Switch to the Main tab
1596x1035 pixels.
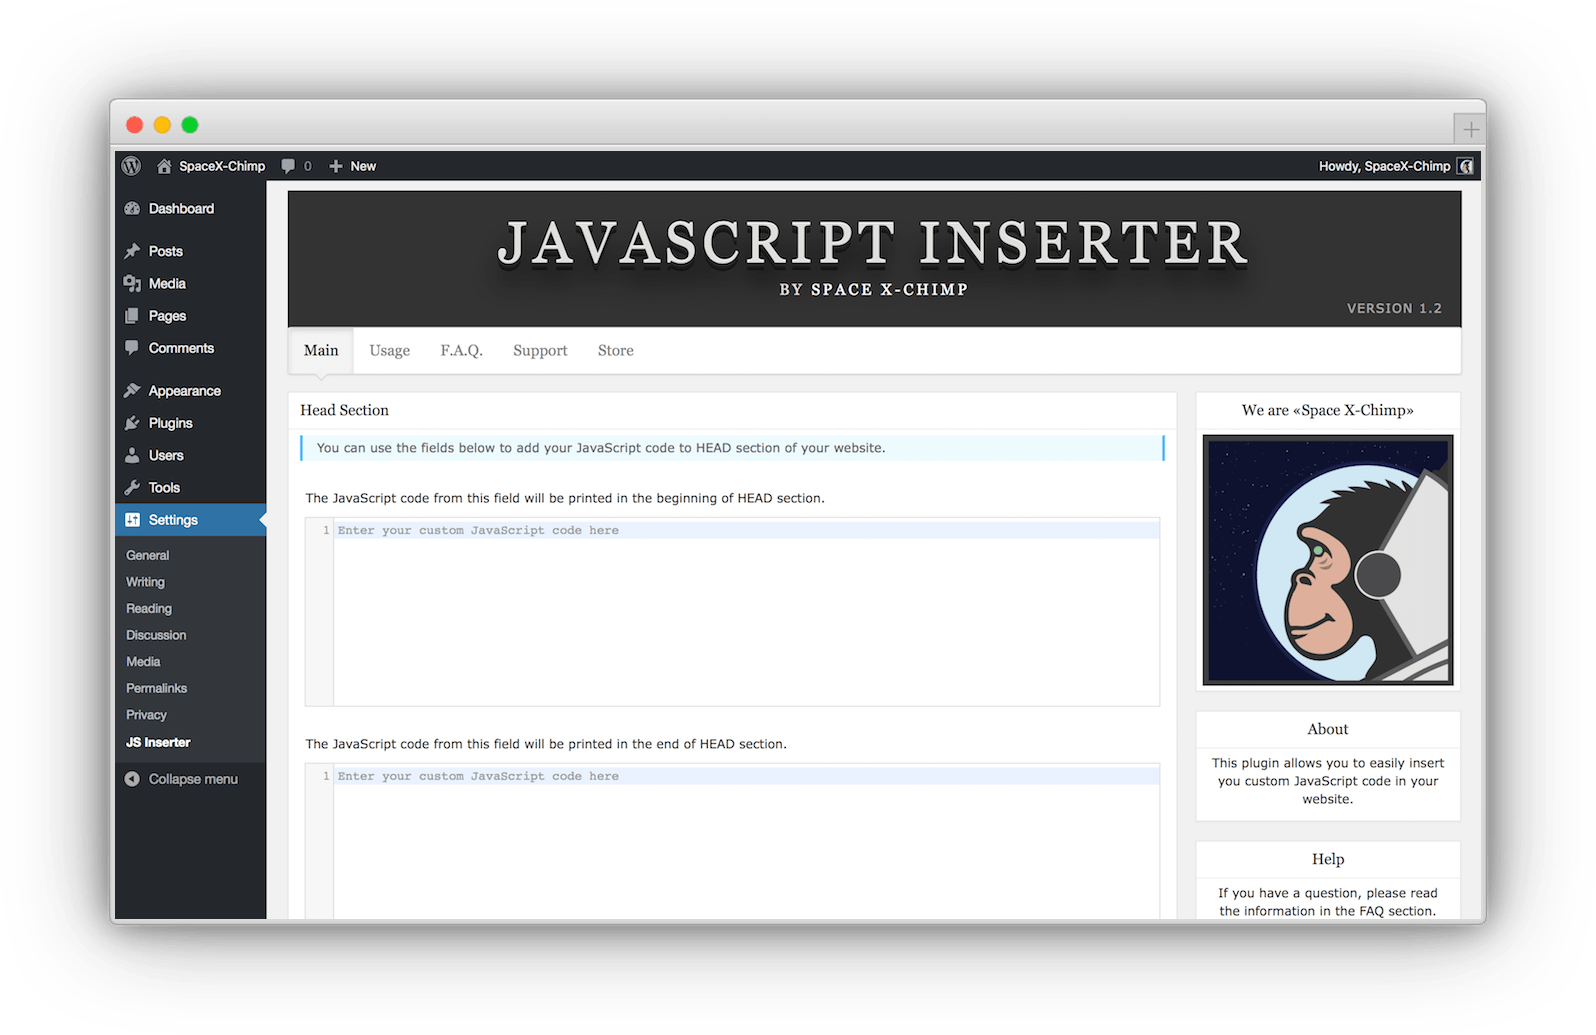[321, 350]
